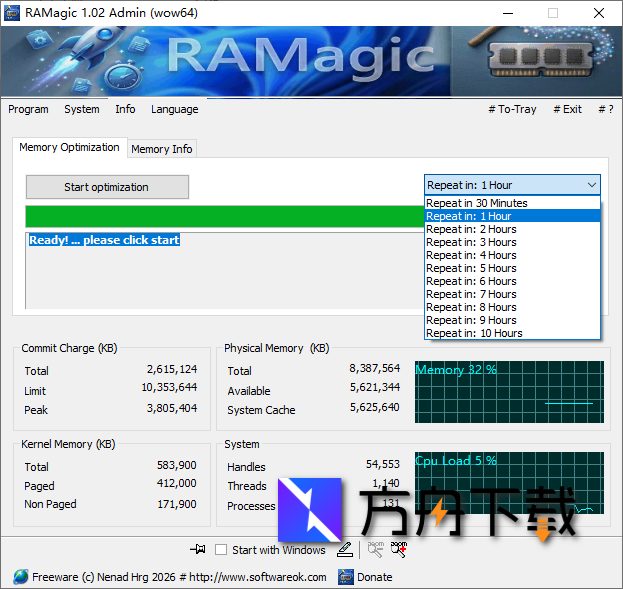Close the RAMagic window
Viewport: 623px width, 589px height.
[598, 13]
